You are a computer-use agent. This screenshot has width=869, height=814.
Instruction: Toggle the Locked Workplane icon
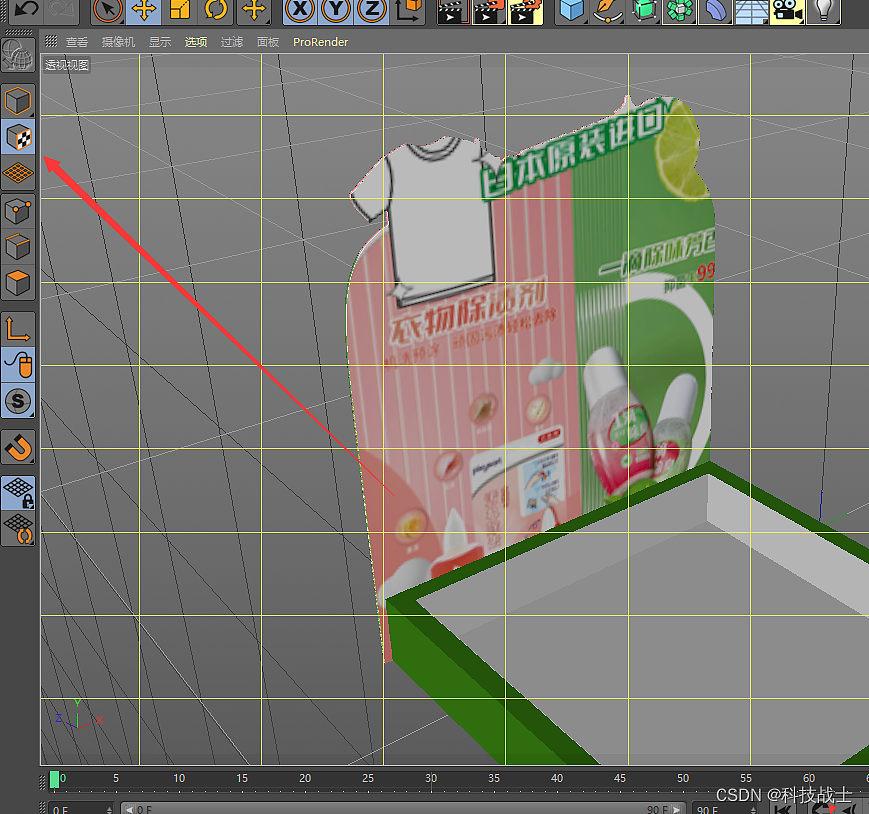18,493
